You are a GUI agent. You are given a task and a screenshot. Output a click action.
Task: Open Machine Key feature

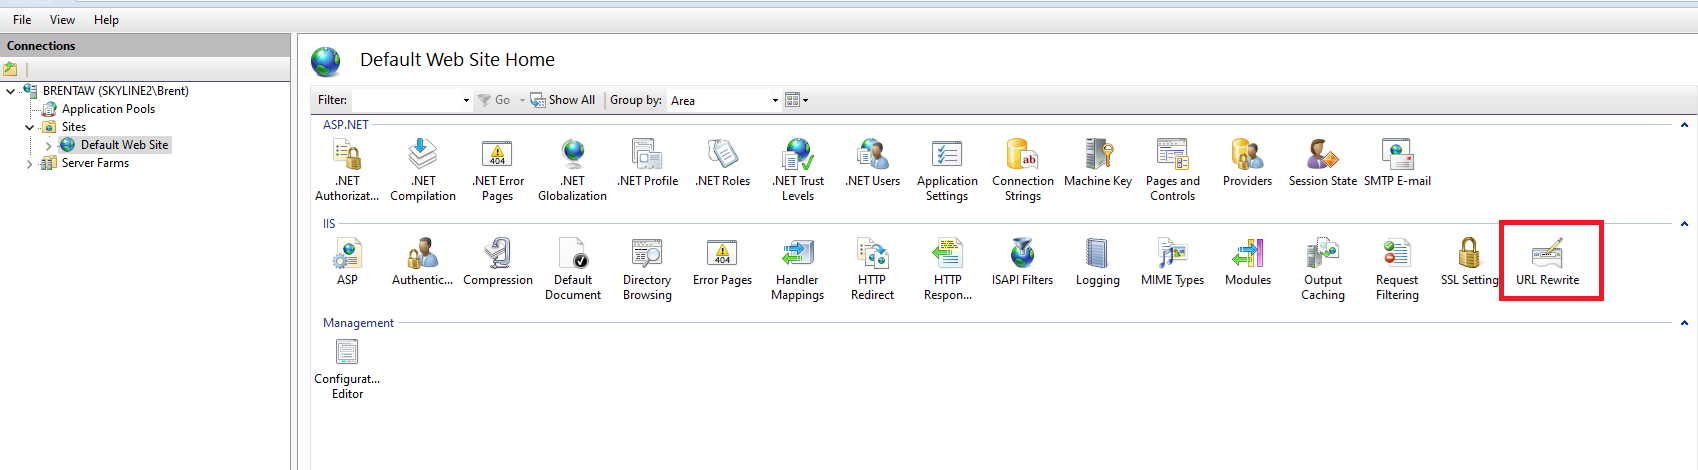(1098, 163)
